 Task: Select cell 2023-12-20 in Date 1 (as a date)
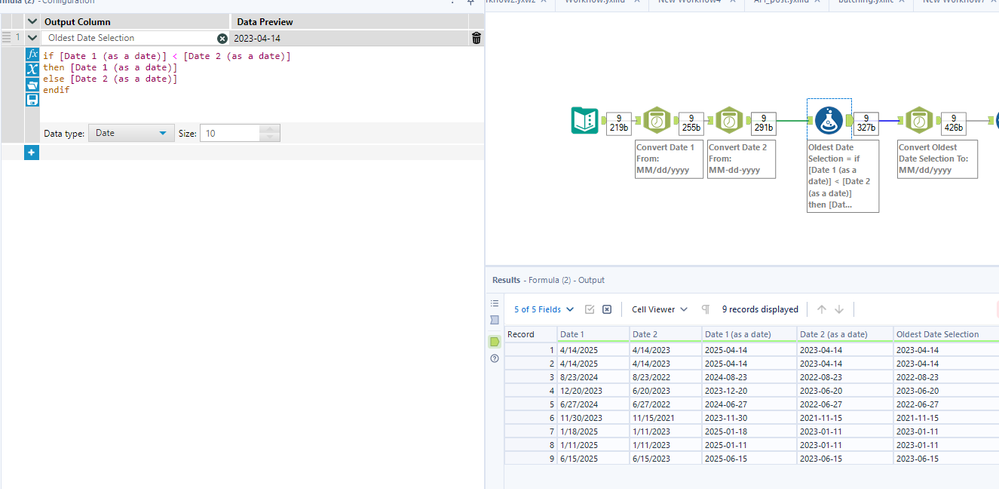pos(749,391)
